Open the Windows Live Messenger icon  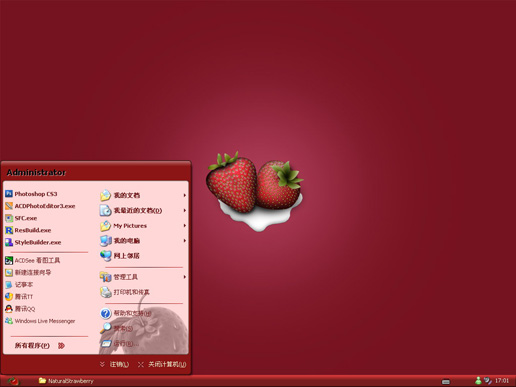[9, 321]
